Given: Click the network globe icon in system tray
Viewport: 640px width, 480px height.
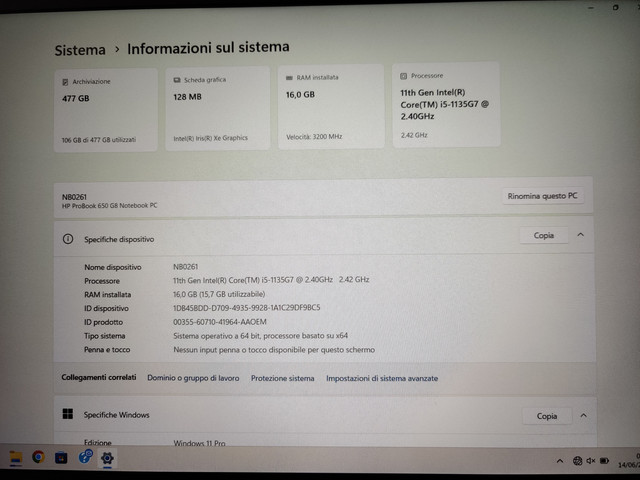Looking at the screenshot, I should (x=577, y=460).
